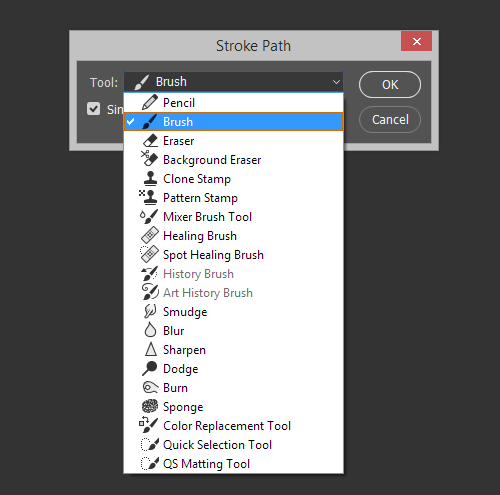Click the Cancel button
The width and height of the screenshot is (500, 495).
pyautogui.click(x=390, y=120)
